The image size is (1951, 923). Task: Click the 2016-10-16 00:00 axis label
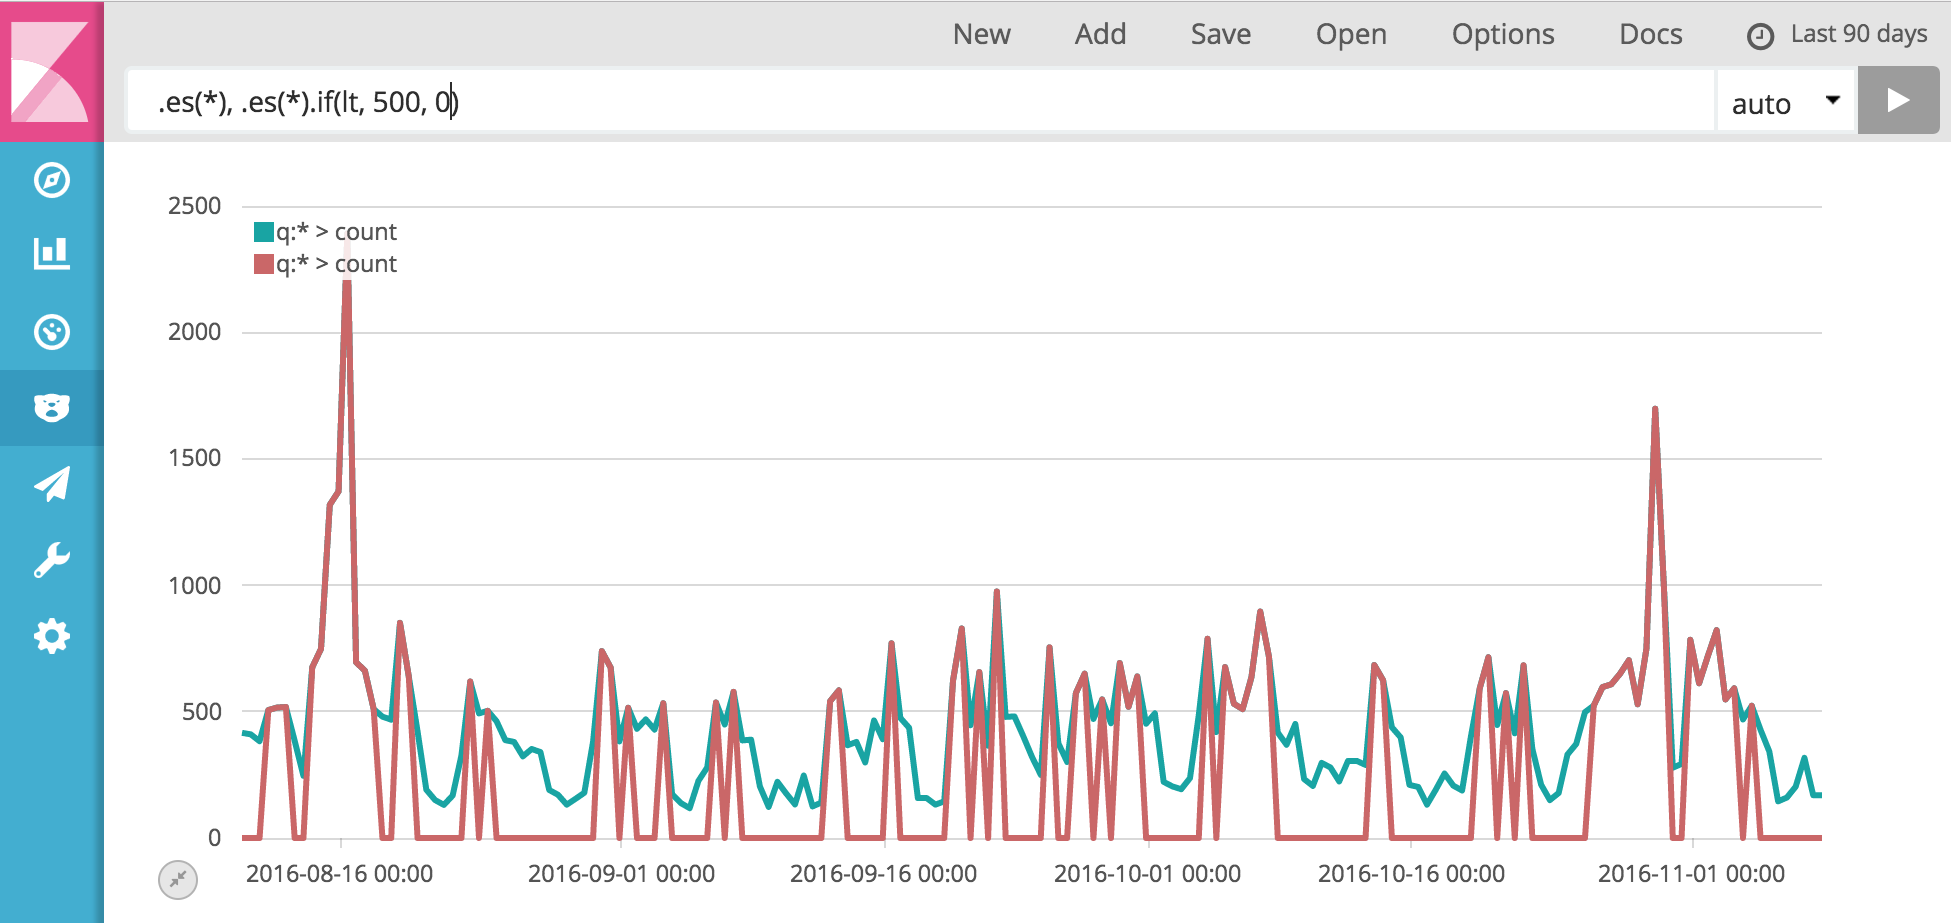[x=1411, y=874]
